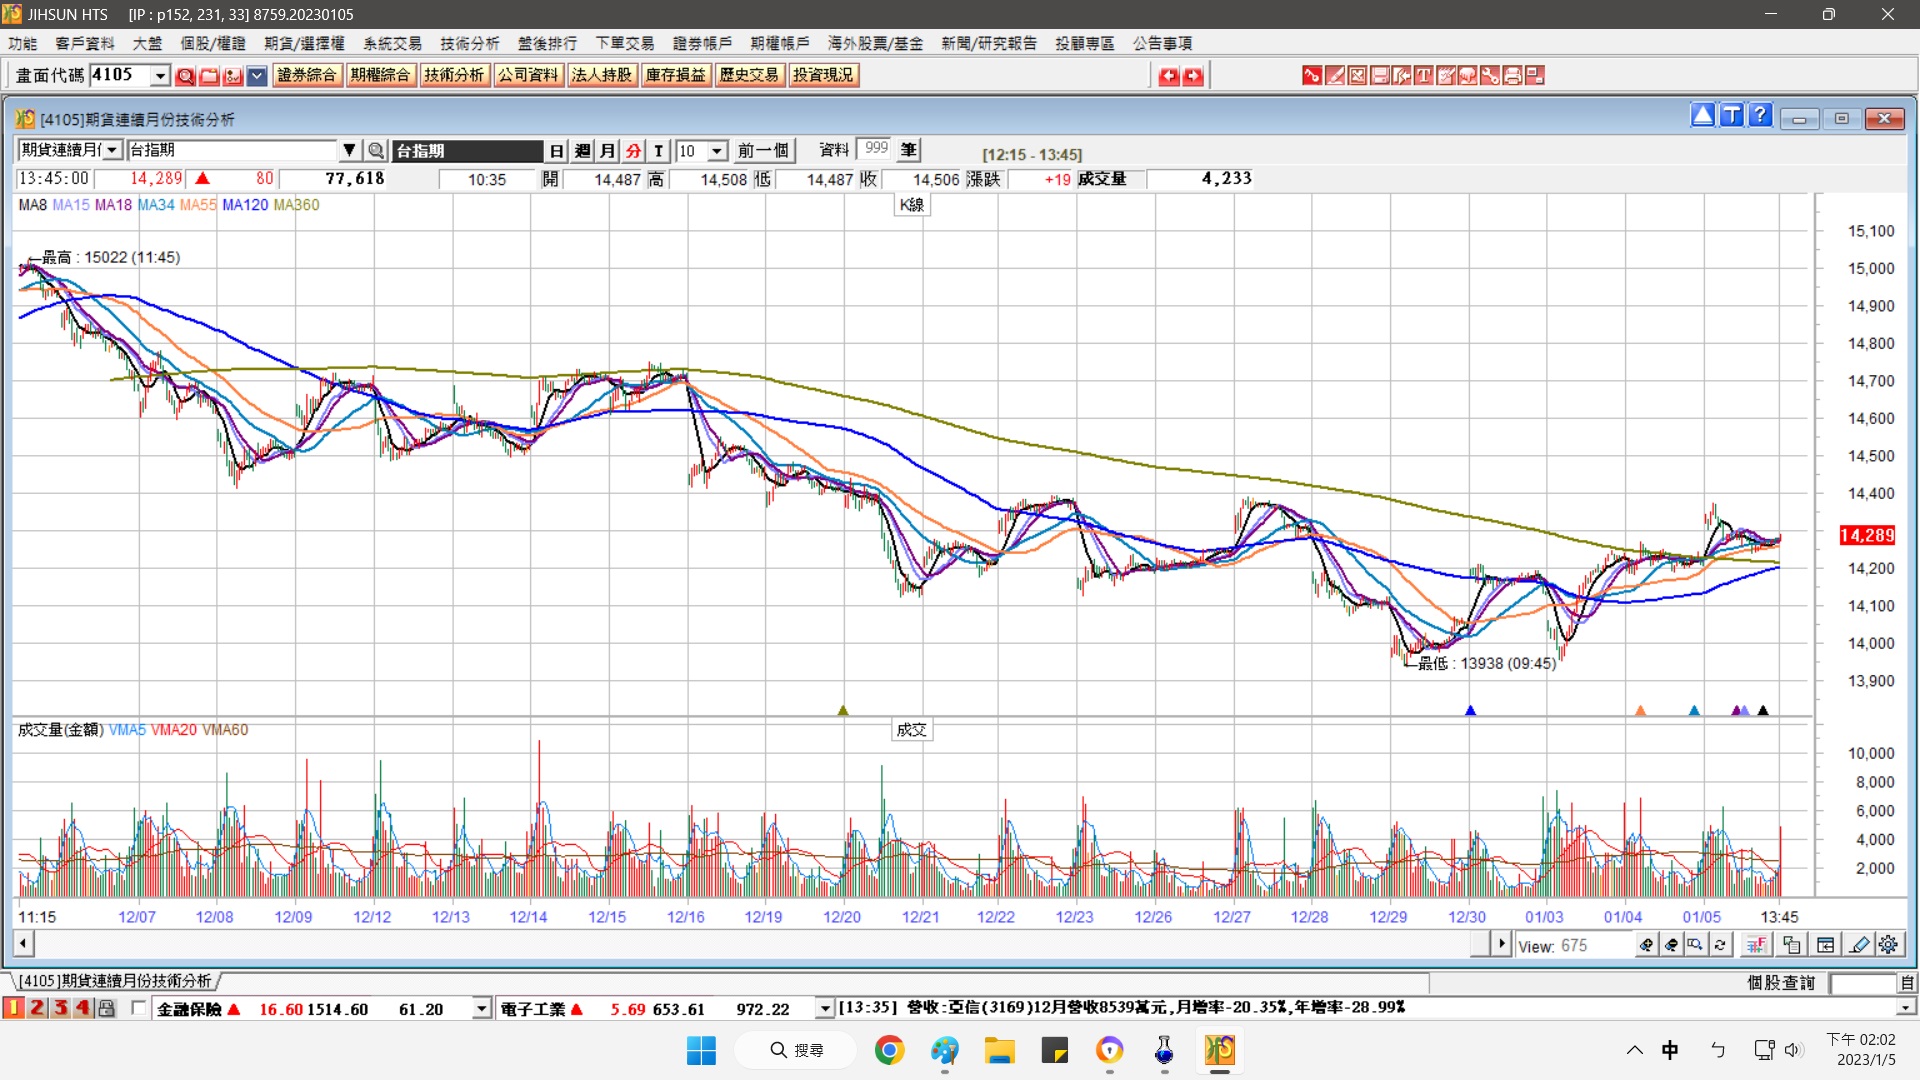Open the 技術分析 menu
1920x1080 pixels.
tap(469, 43)
